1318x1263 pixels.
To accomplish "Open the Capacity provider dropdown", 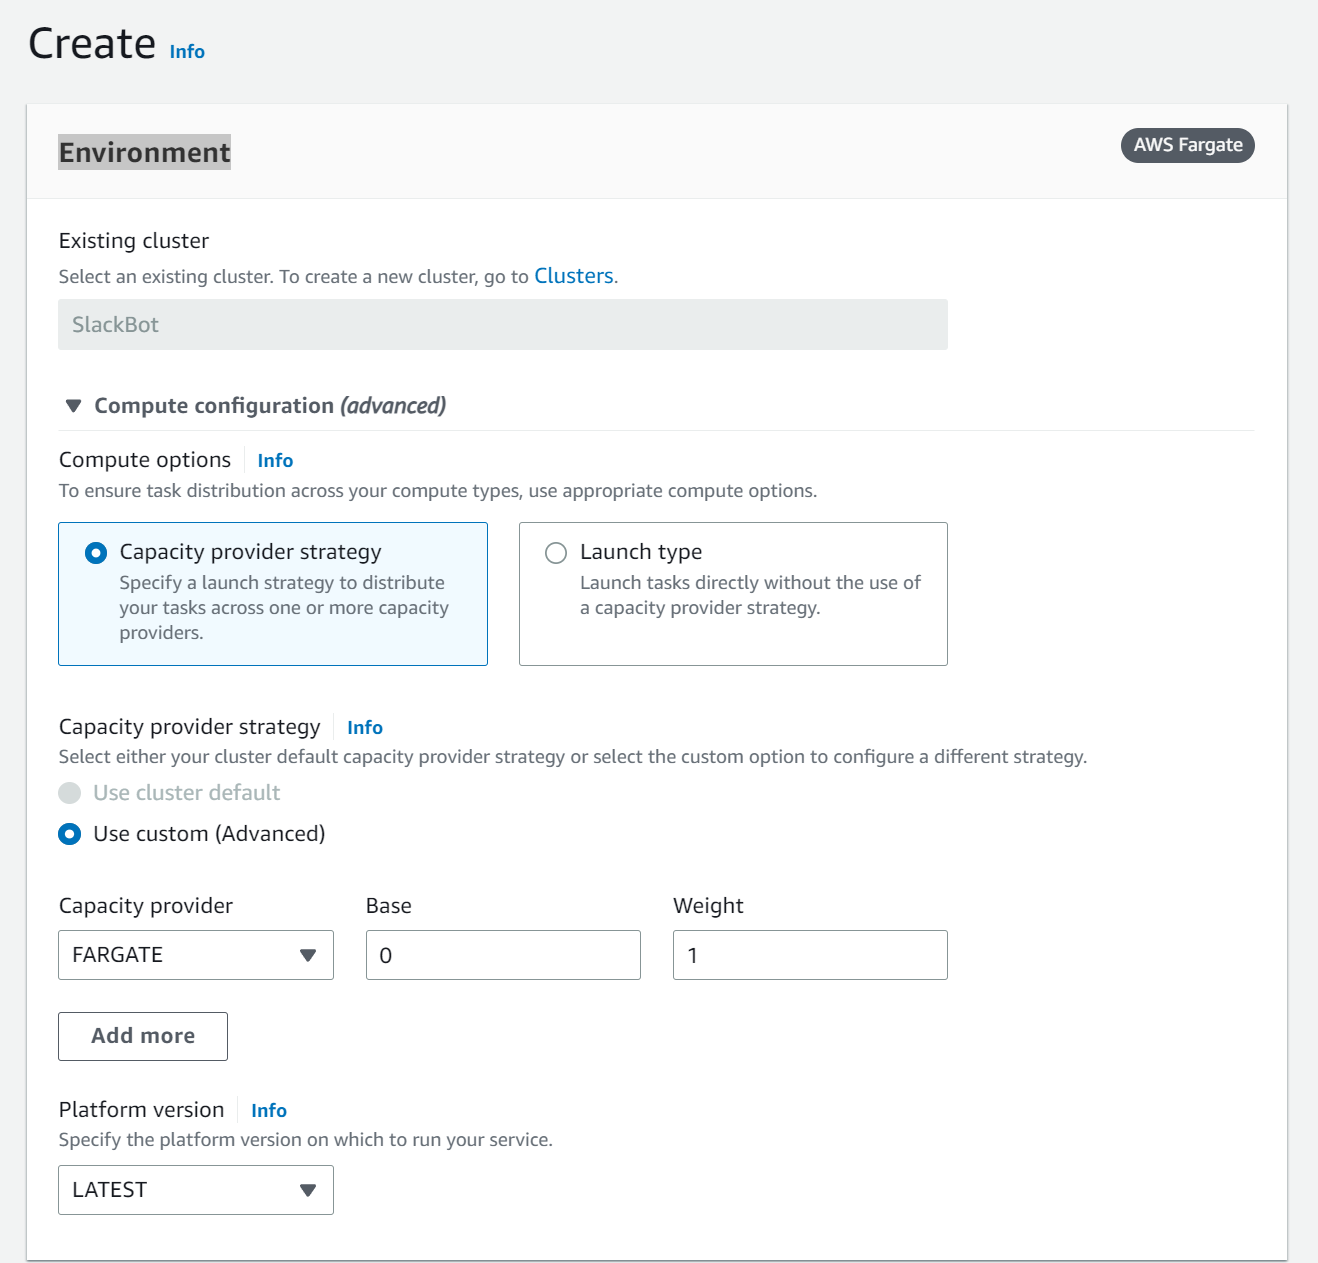I will (x=195, y=955).
